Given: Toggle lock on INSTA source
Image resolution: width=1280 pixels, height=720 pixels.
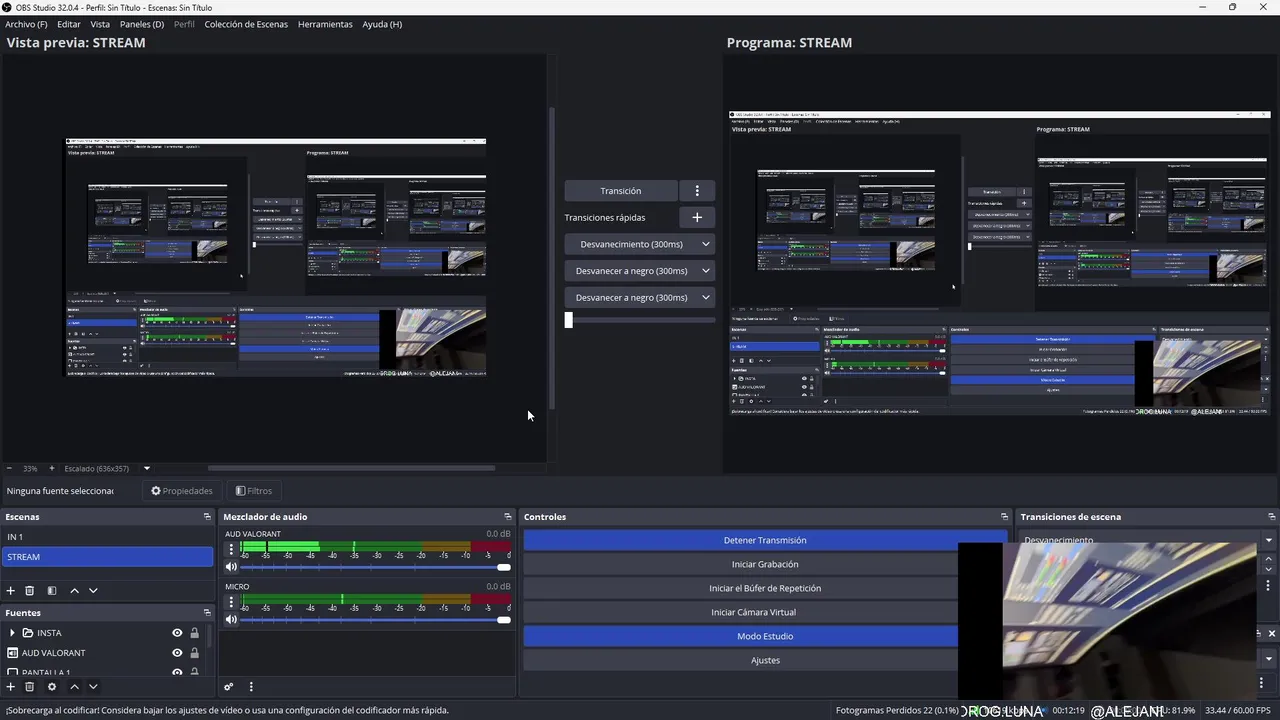Looking at the screenshot, I should coord(194,633).
